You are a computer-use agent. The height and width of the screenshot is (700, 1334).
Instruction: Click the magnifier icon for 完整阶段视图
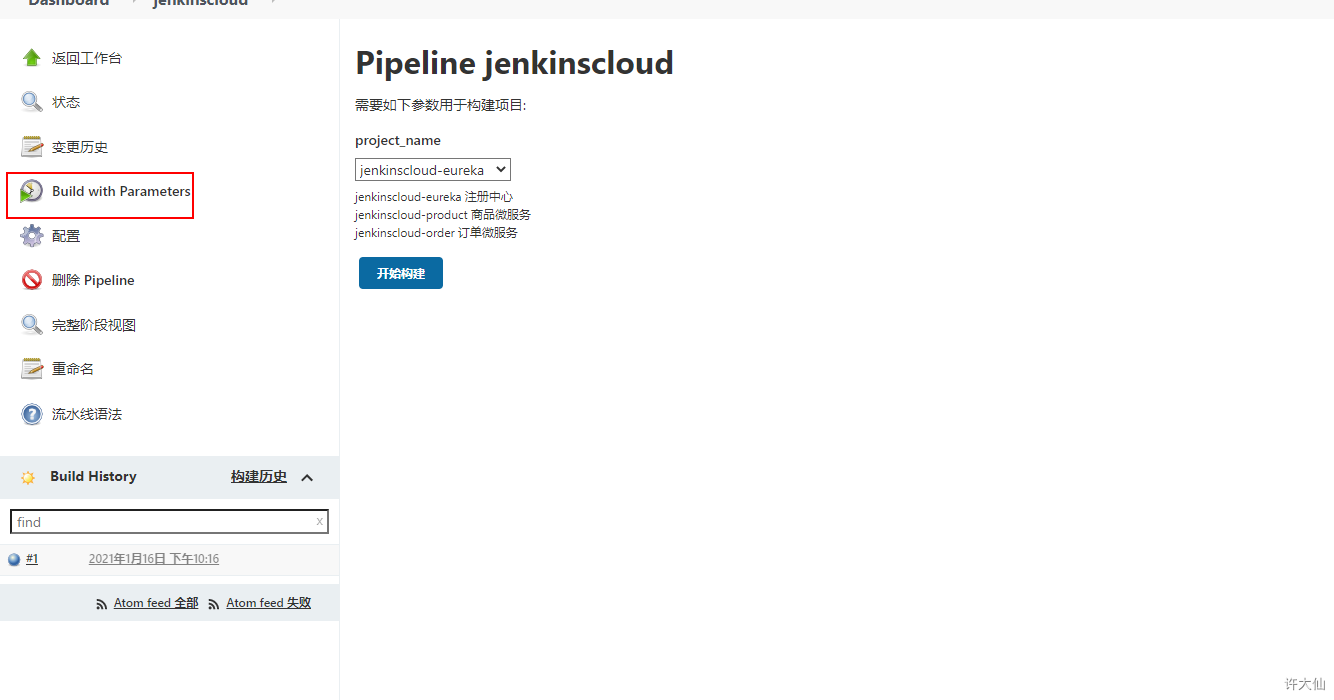(x=32, y=325)
